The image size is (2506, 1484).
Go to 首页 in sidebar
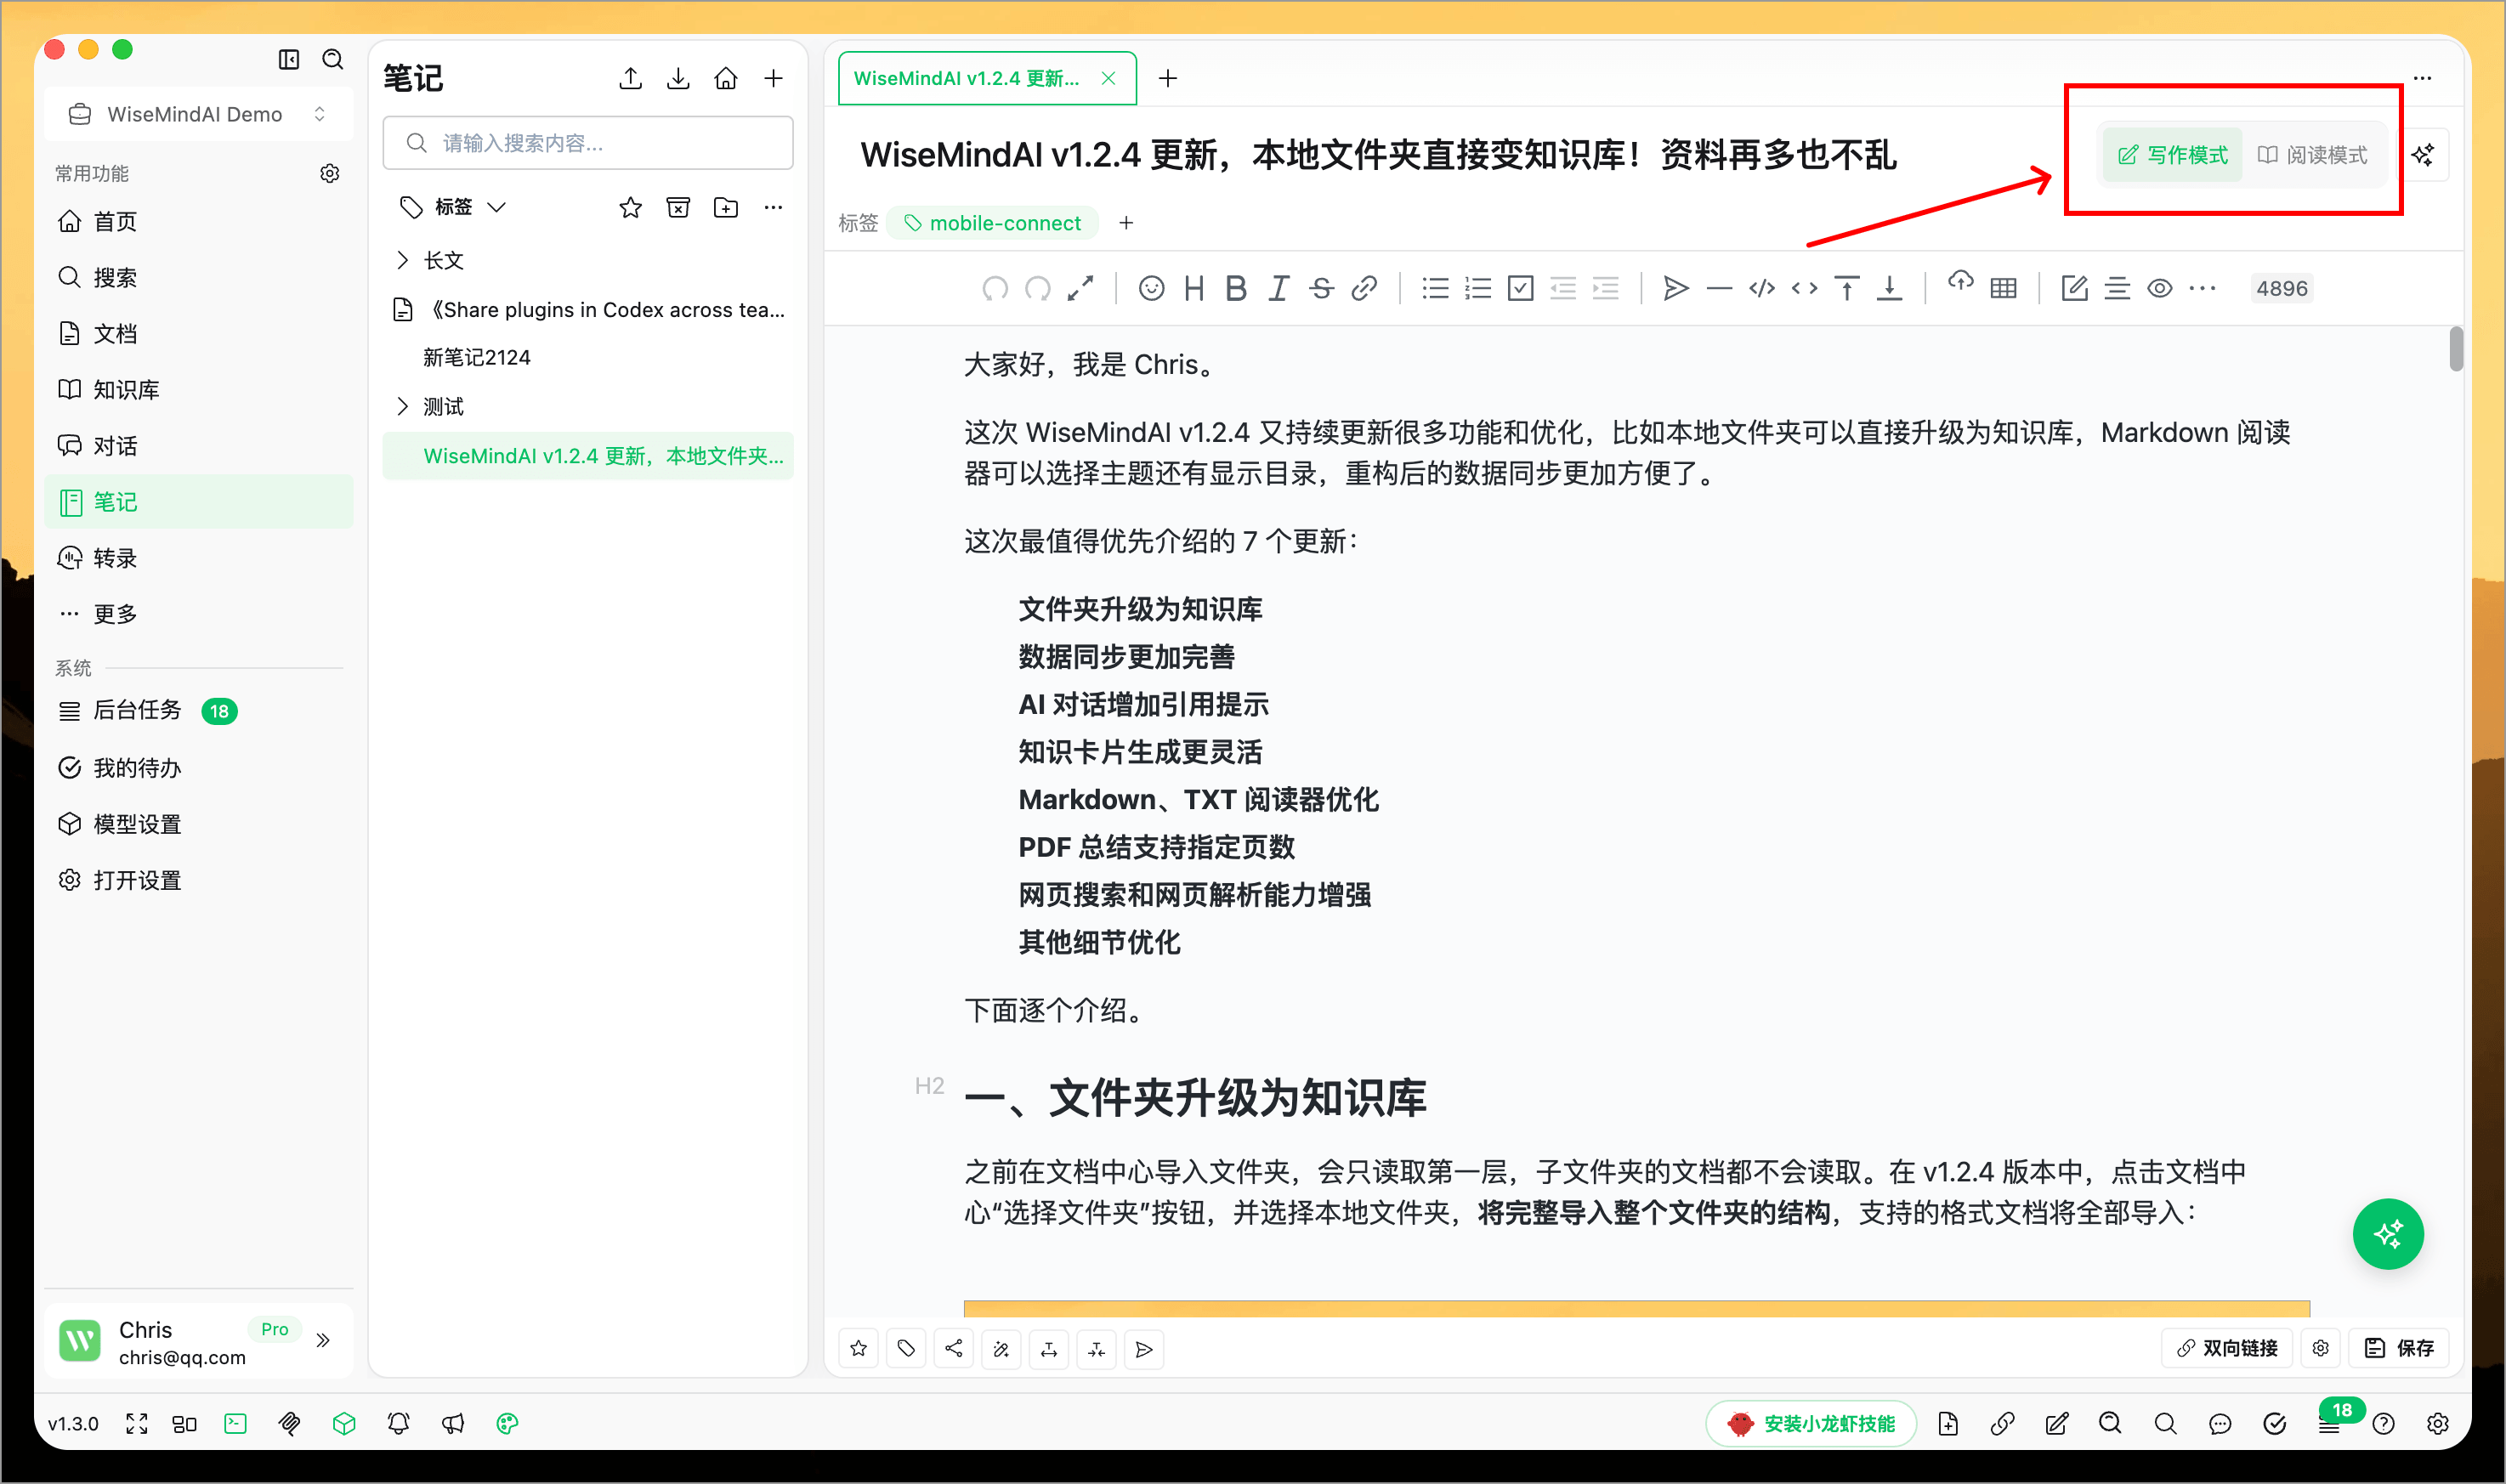tap(199, 221)
